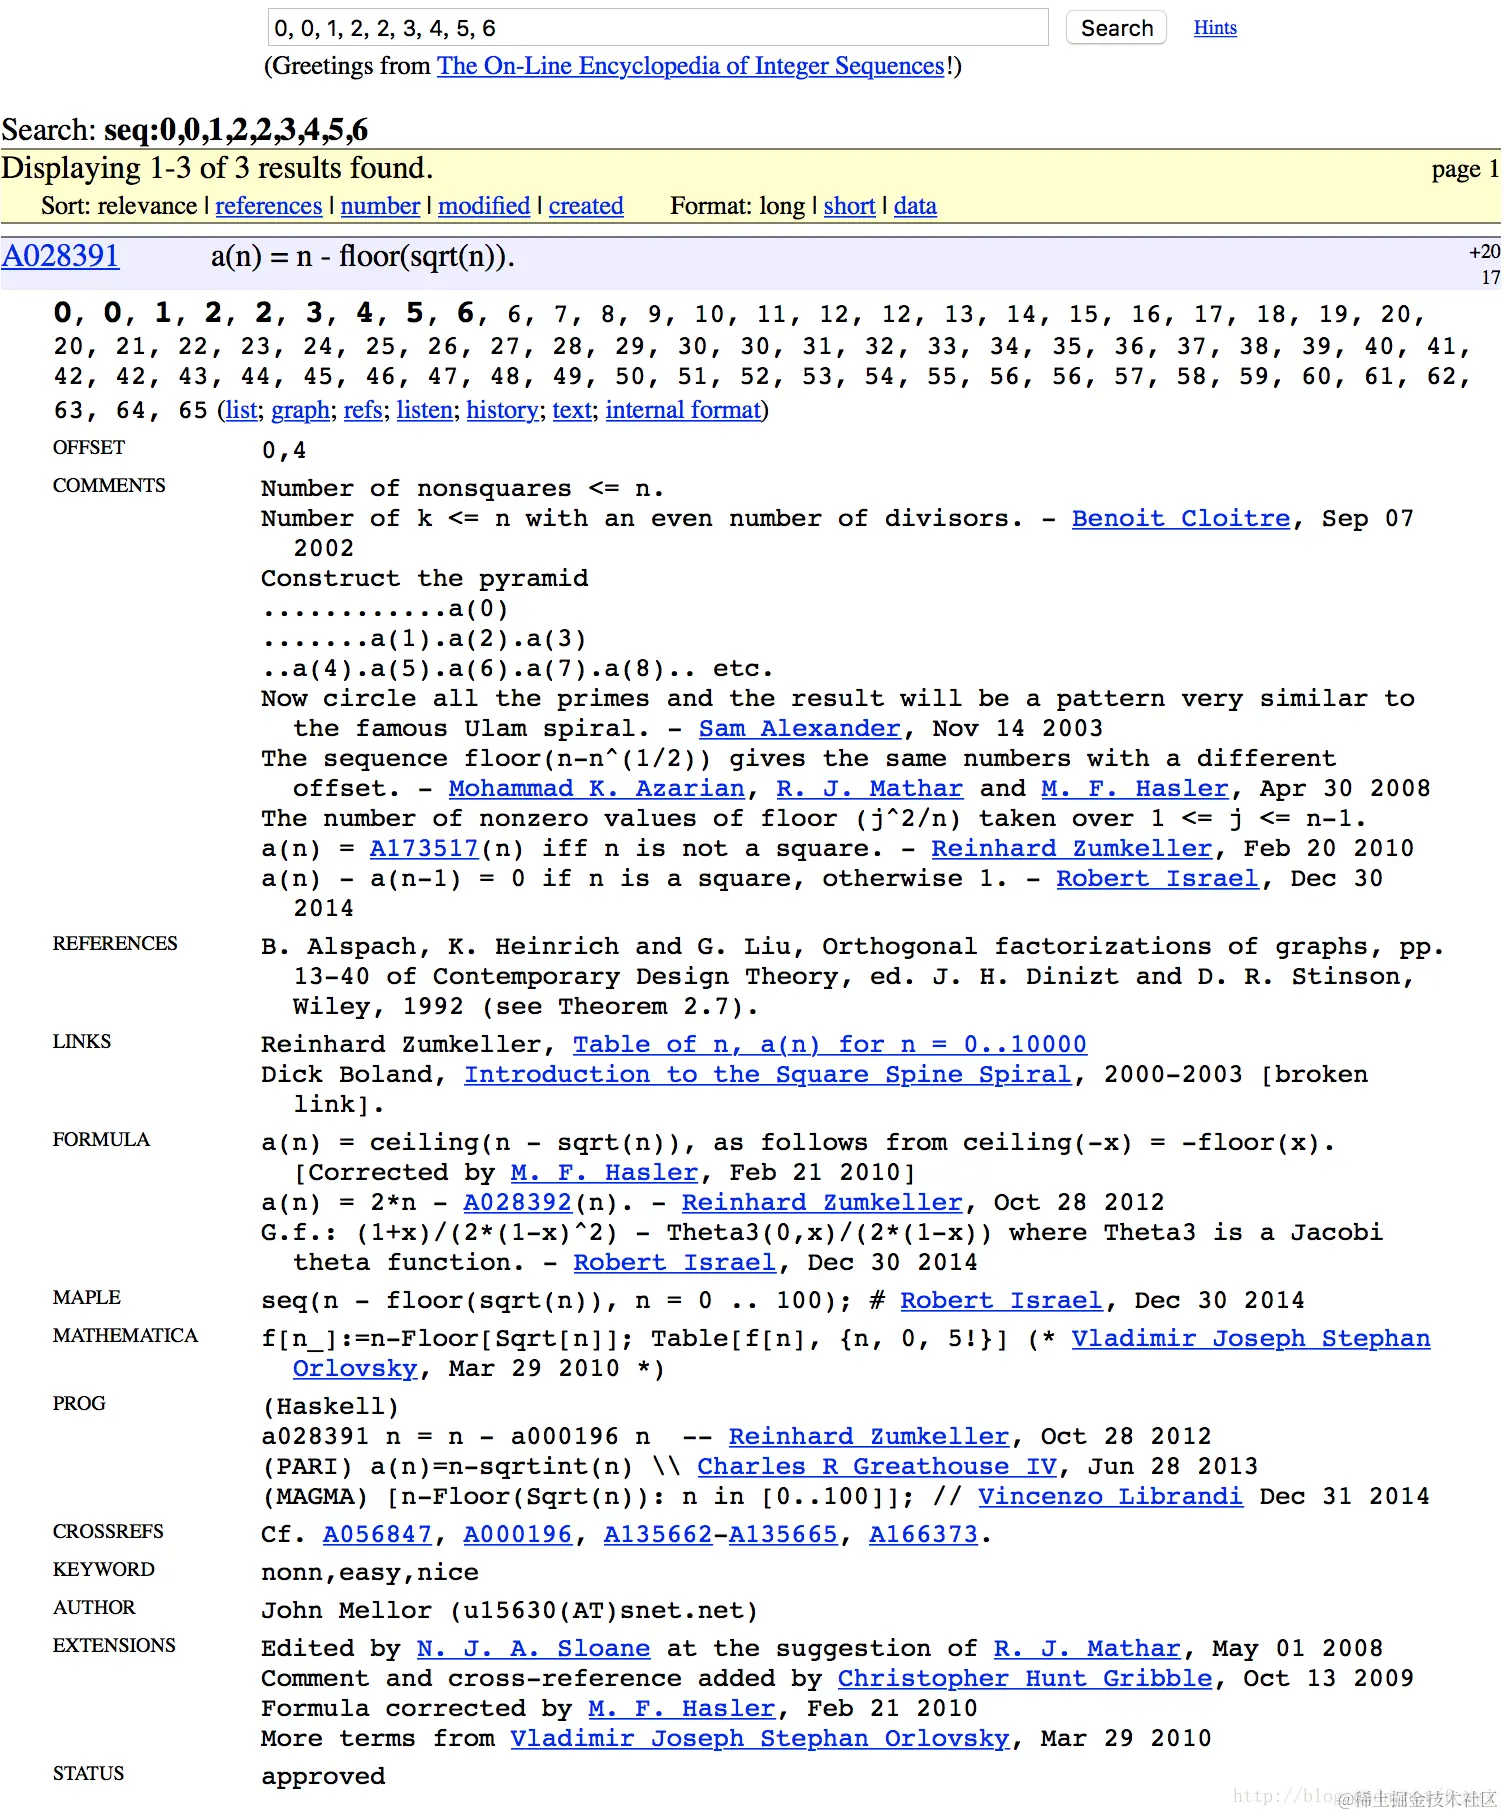This screenshot has height=1816, width=1504.
Task: Open the list view link
Action: (241, 410)
